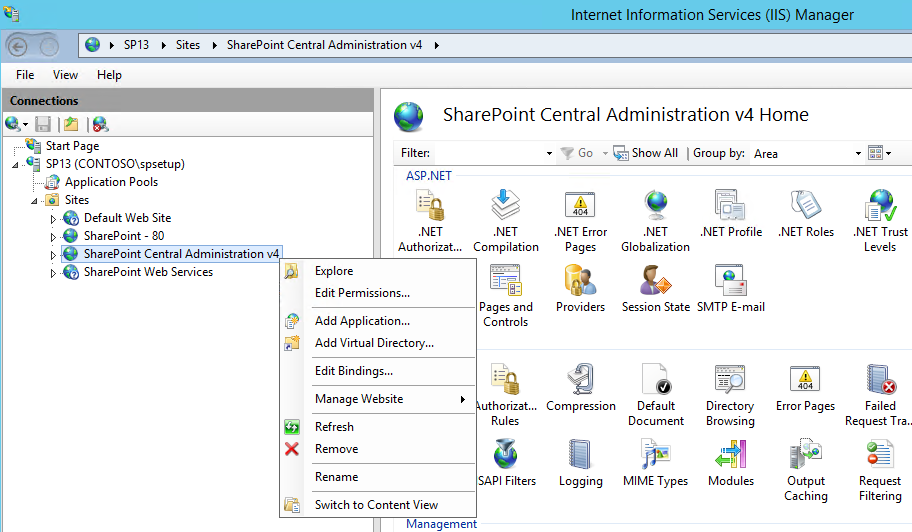Select Start Page in the tree
Viewport: 912px width, 532px height.
(x=72, y=146)
